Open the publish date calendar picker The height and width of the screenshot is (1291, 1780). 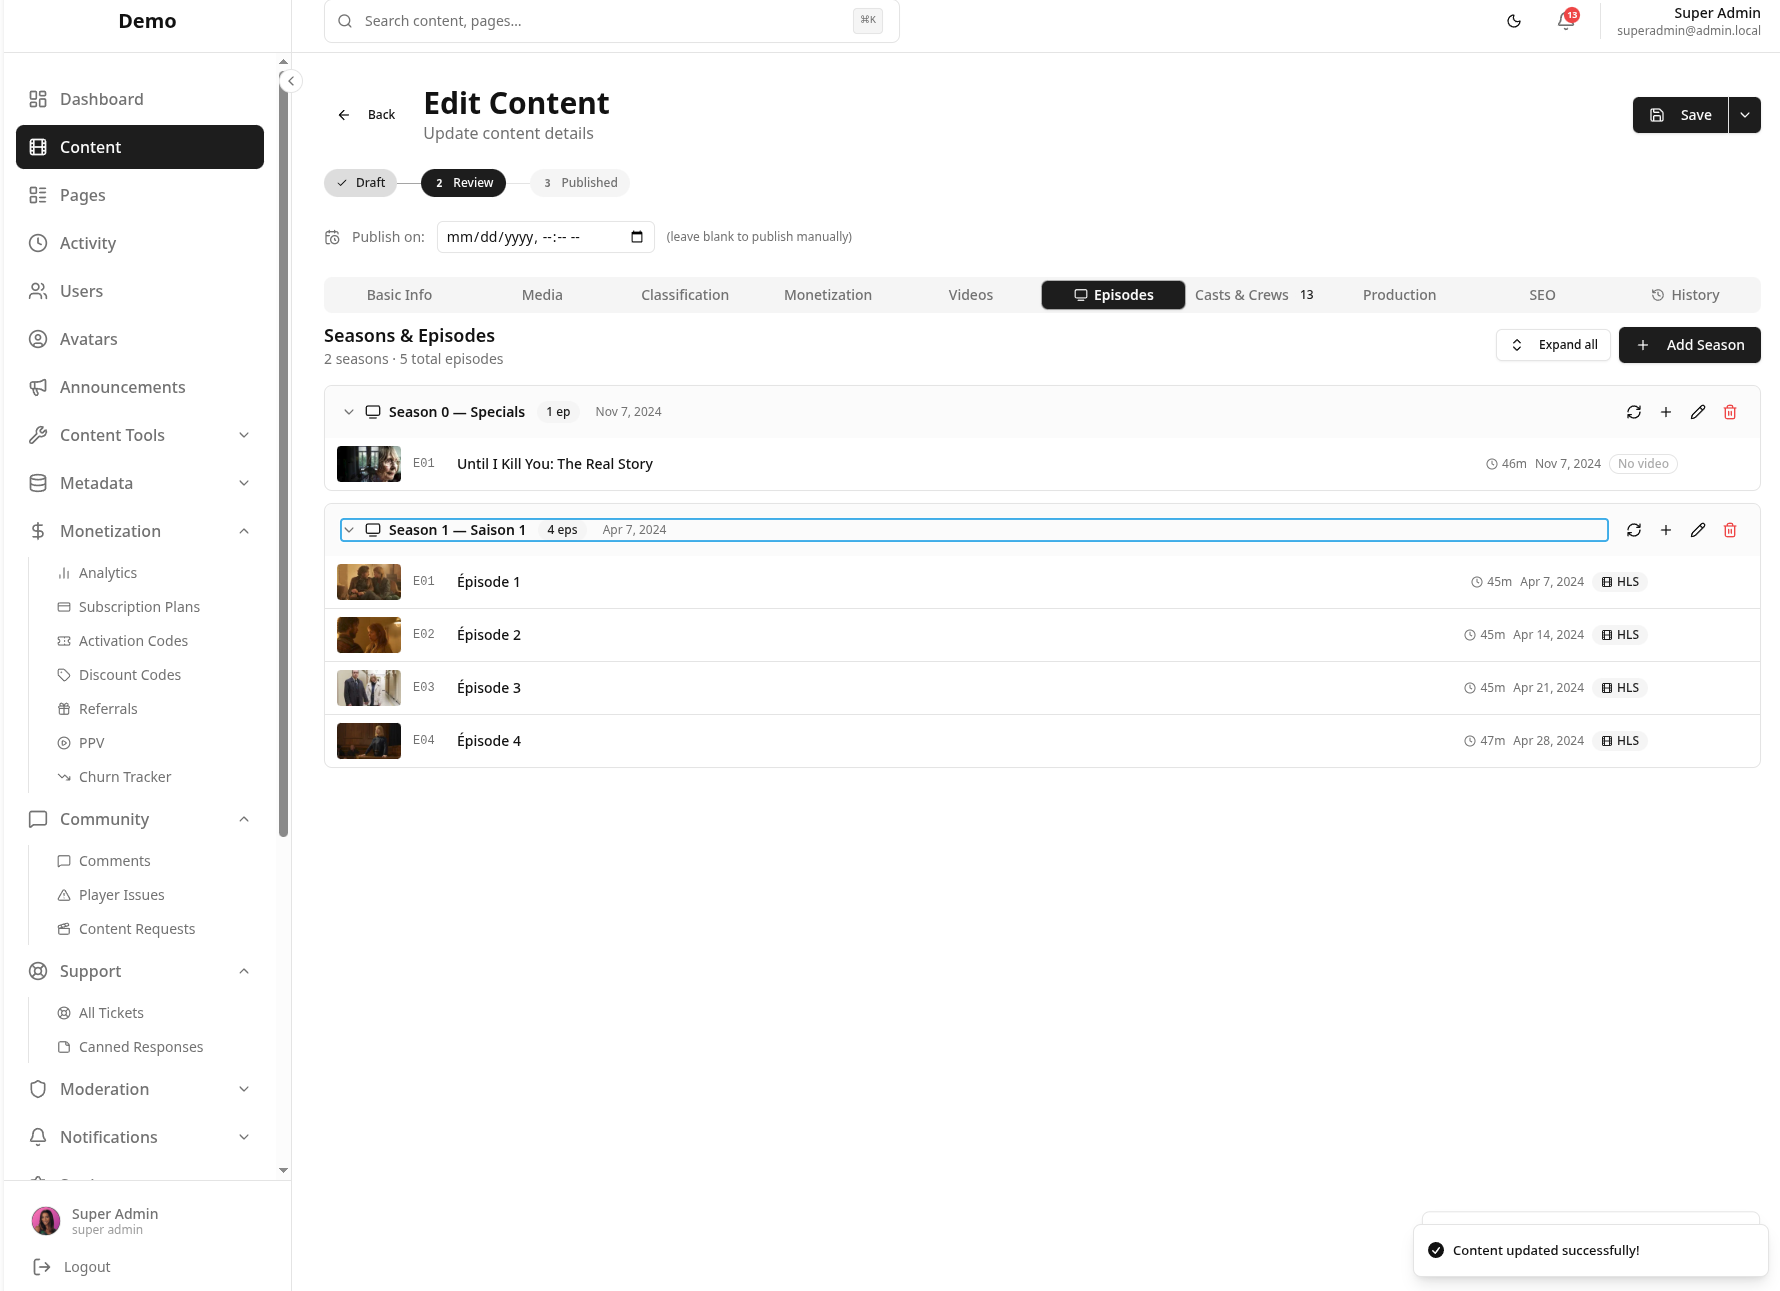636,237
